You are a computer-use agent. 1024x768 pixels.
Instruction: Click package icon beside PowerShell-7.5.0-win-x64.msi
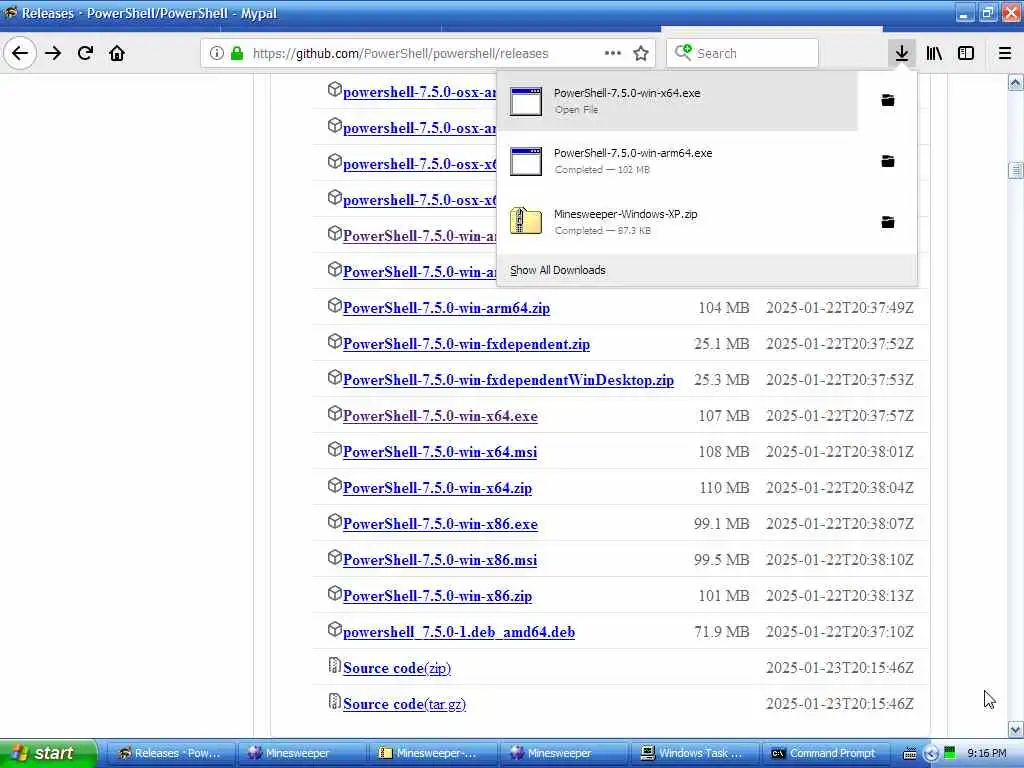pyautogui.click(x=334, y=449)
